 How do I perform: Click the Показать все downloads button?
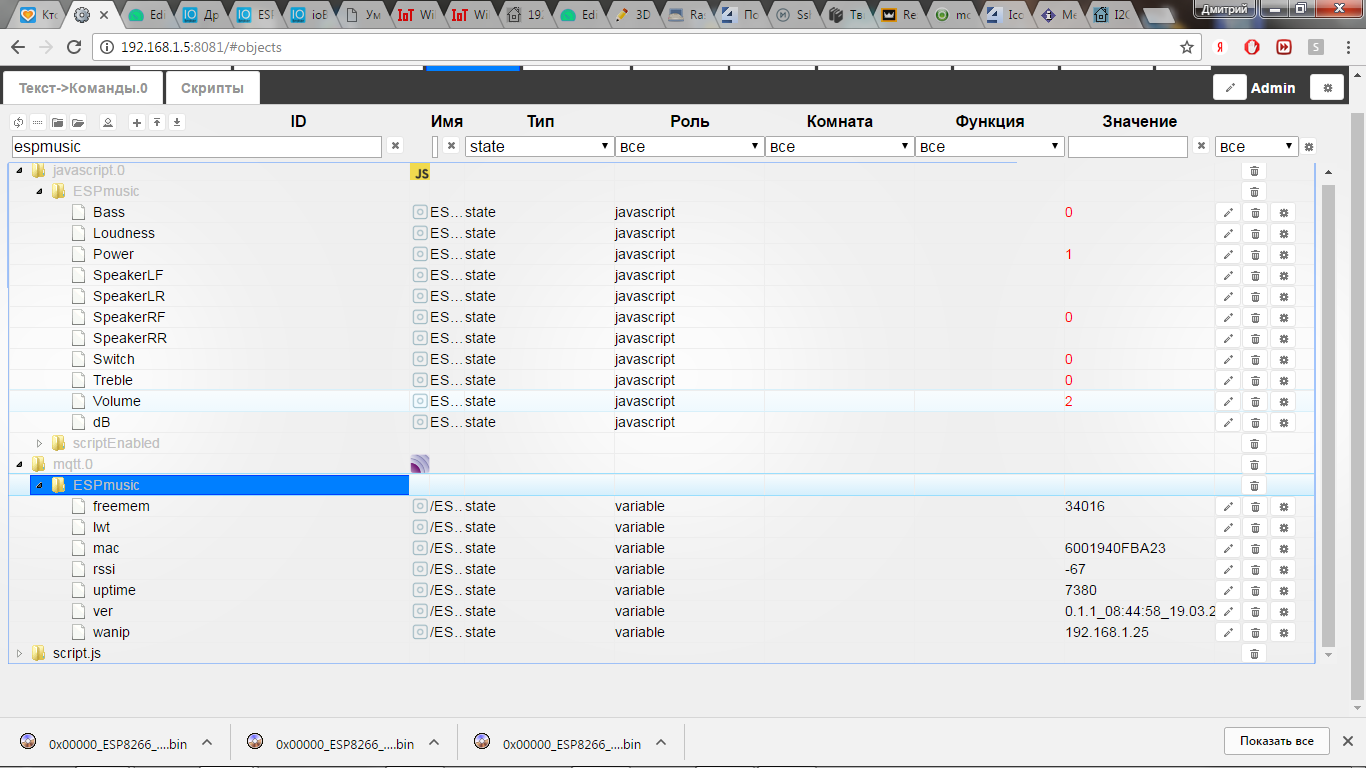point(1276,741)
